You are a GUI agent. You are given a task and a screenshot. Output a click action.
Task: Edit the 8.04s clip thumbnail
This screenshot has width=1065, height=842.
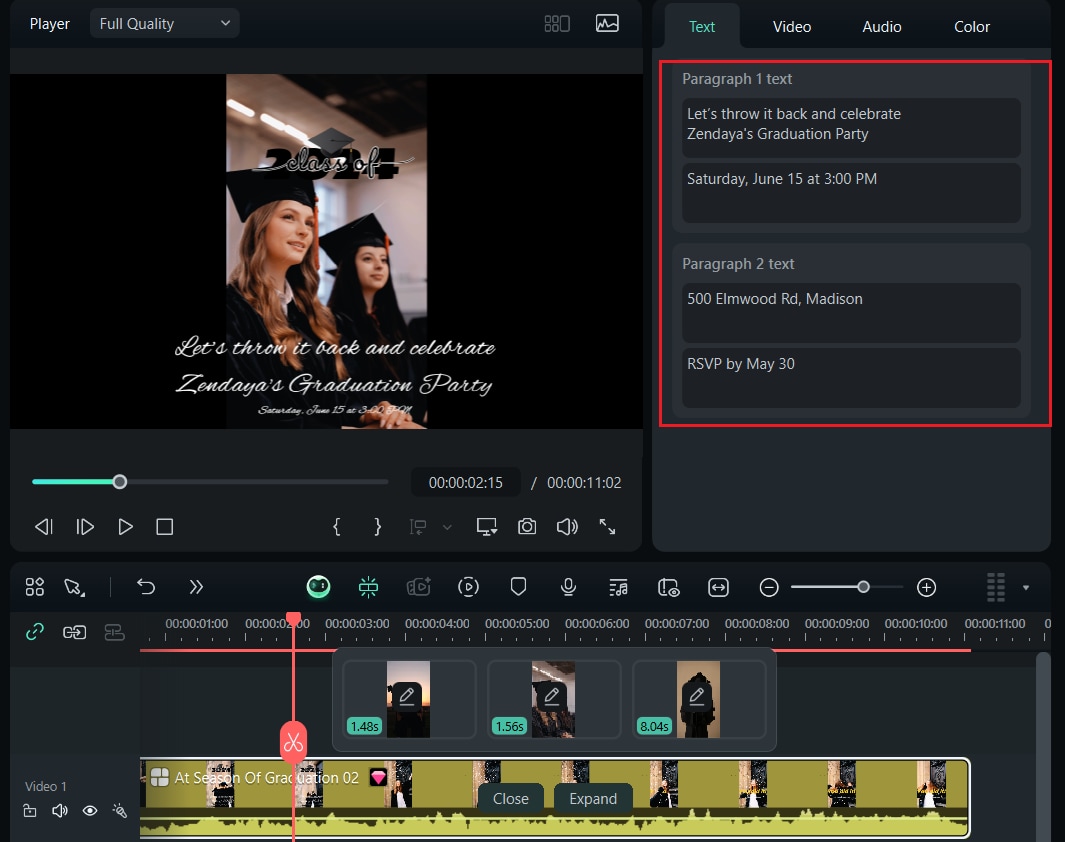click(x=698, y=699)
